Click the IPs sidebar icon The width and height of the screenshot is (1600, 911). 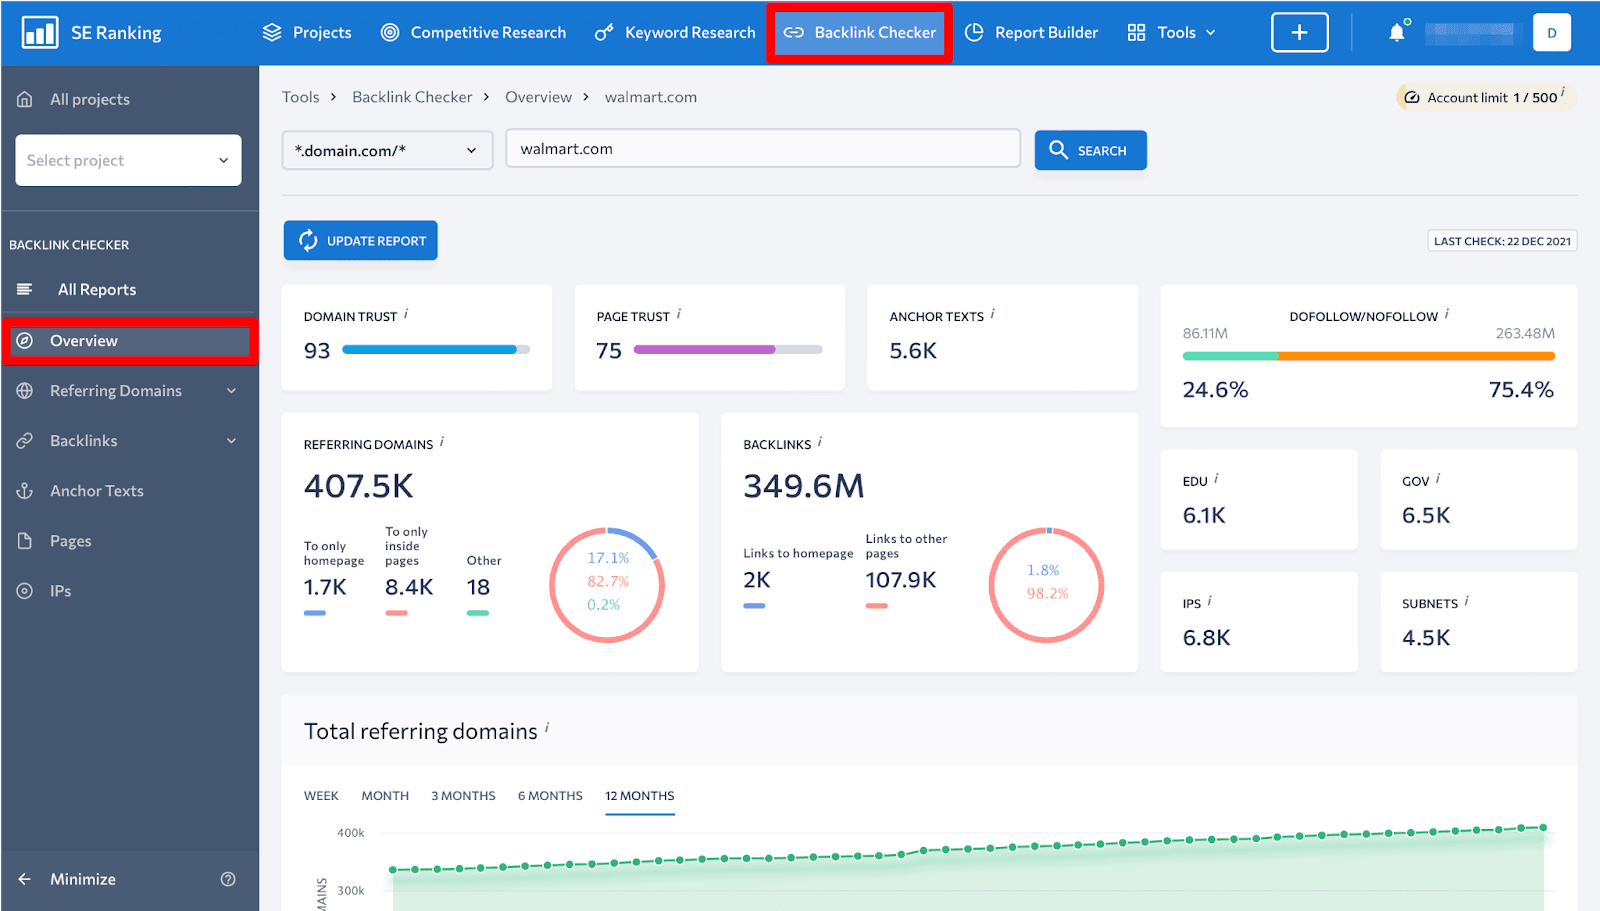pyautogui.click(x=25, y=591)
